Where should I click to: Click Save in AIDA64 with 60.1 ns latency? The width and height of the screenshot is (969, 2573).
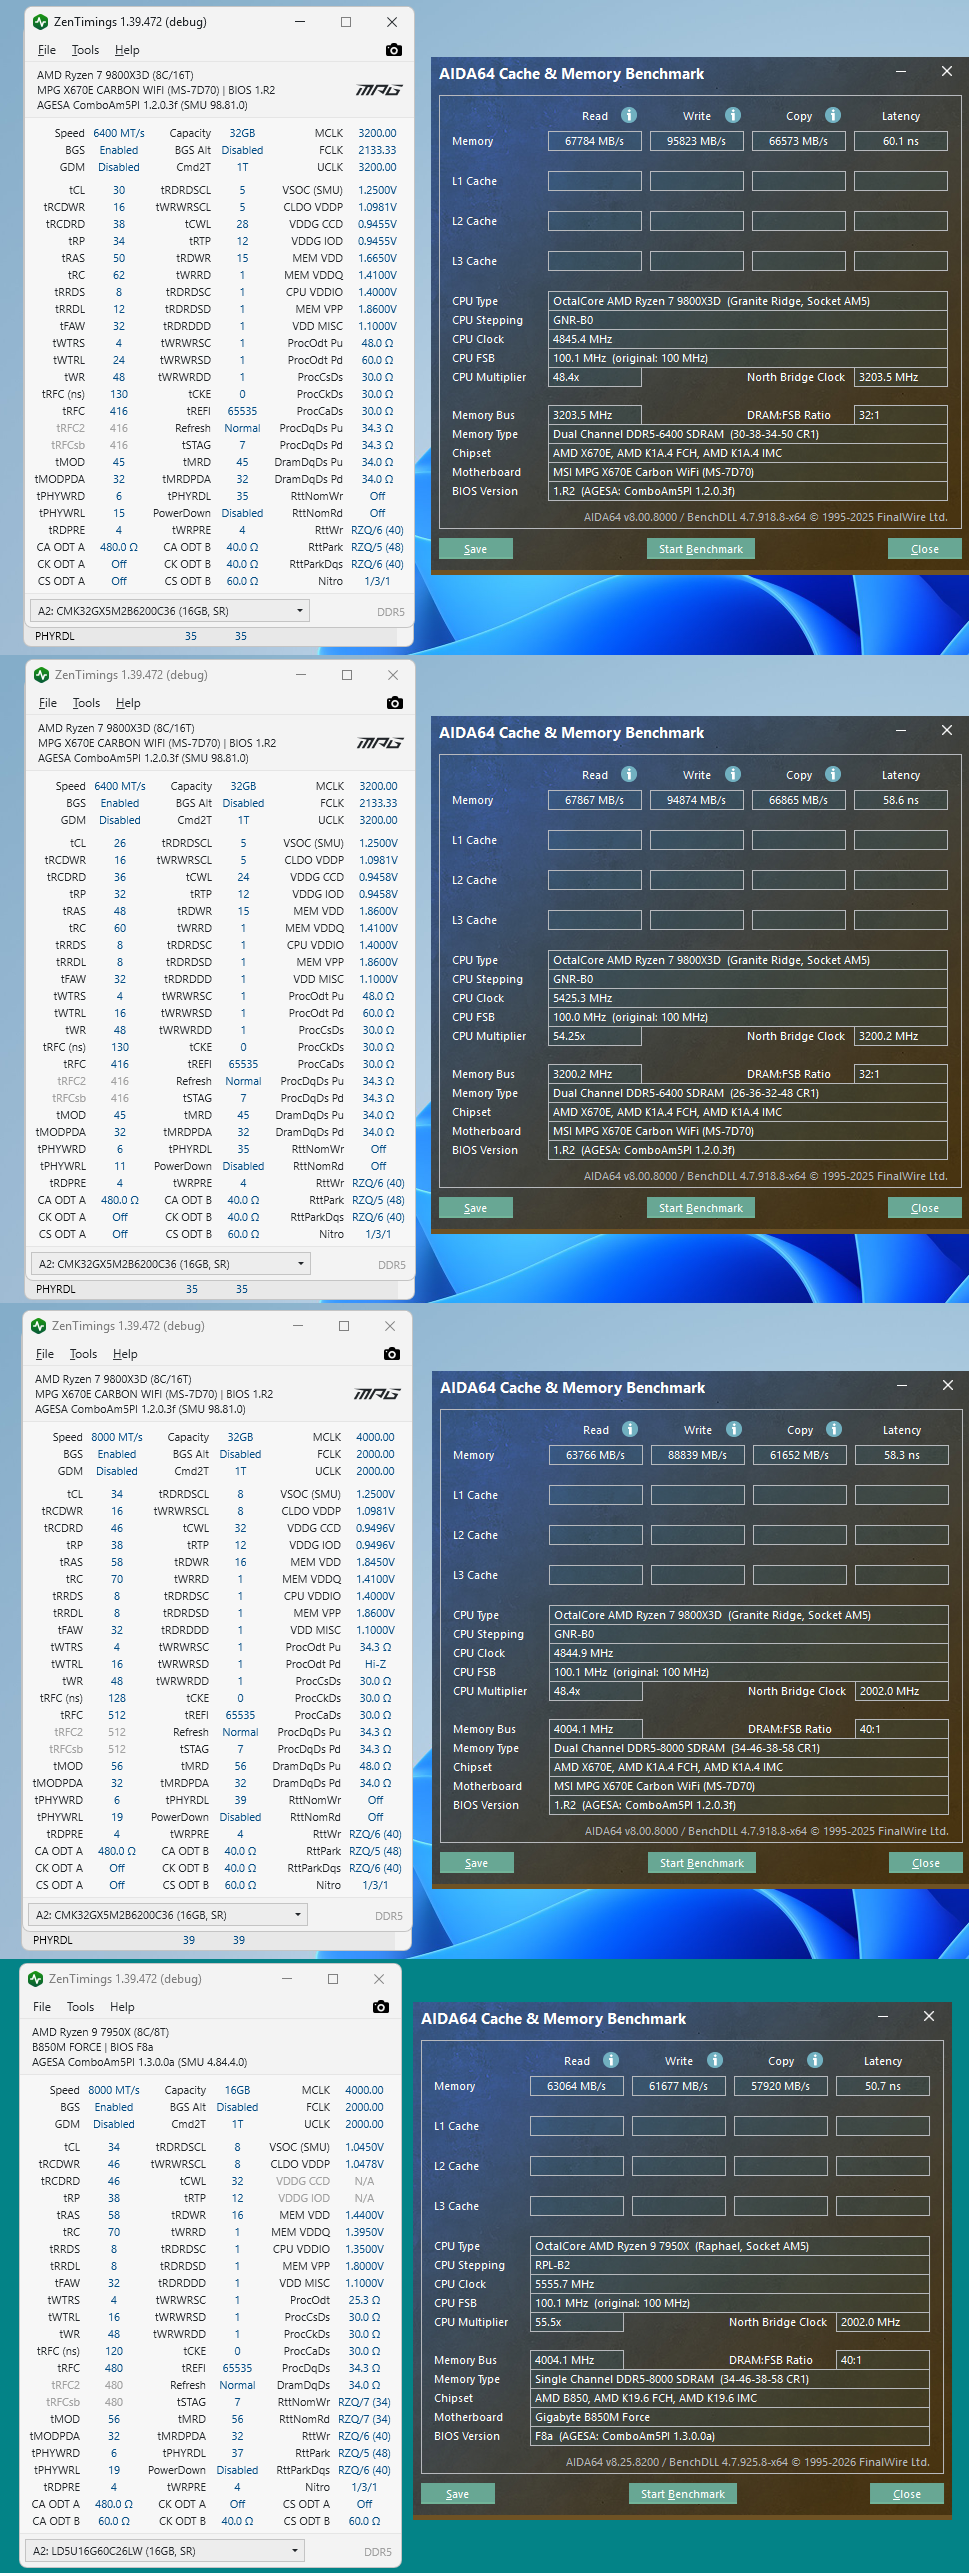[475, 549]
